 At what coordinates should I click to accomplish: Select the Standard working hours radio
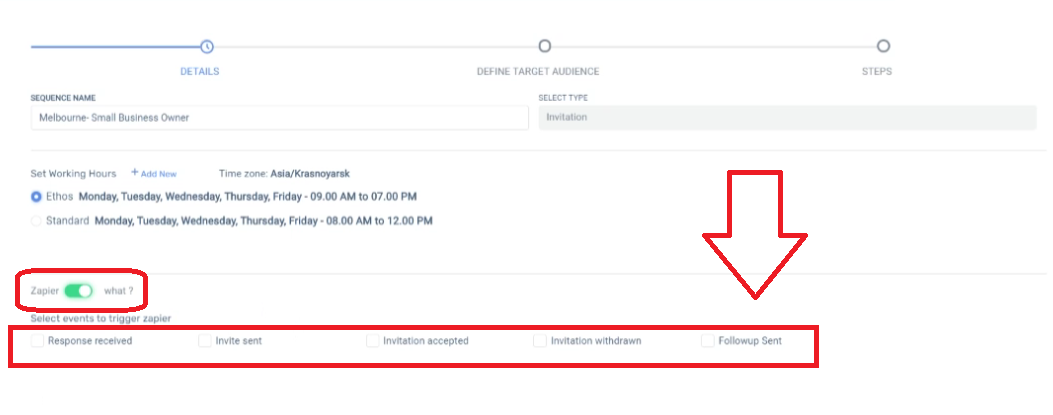coord(36,220)
